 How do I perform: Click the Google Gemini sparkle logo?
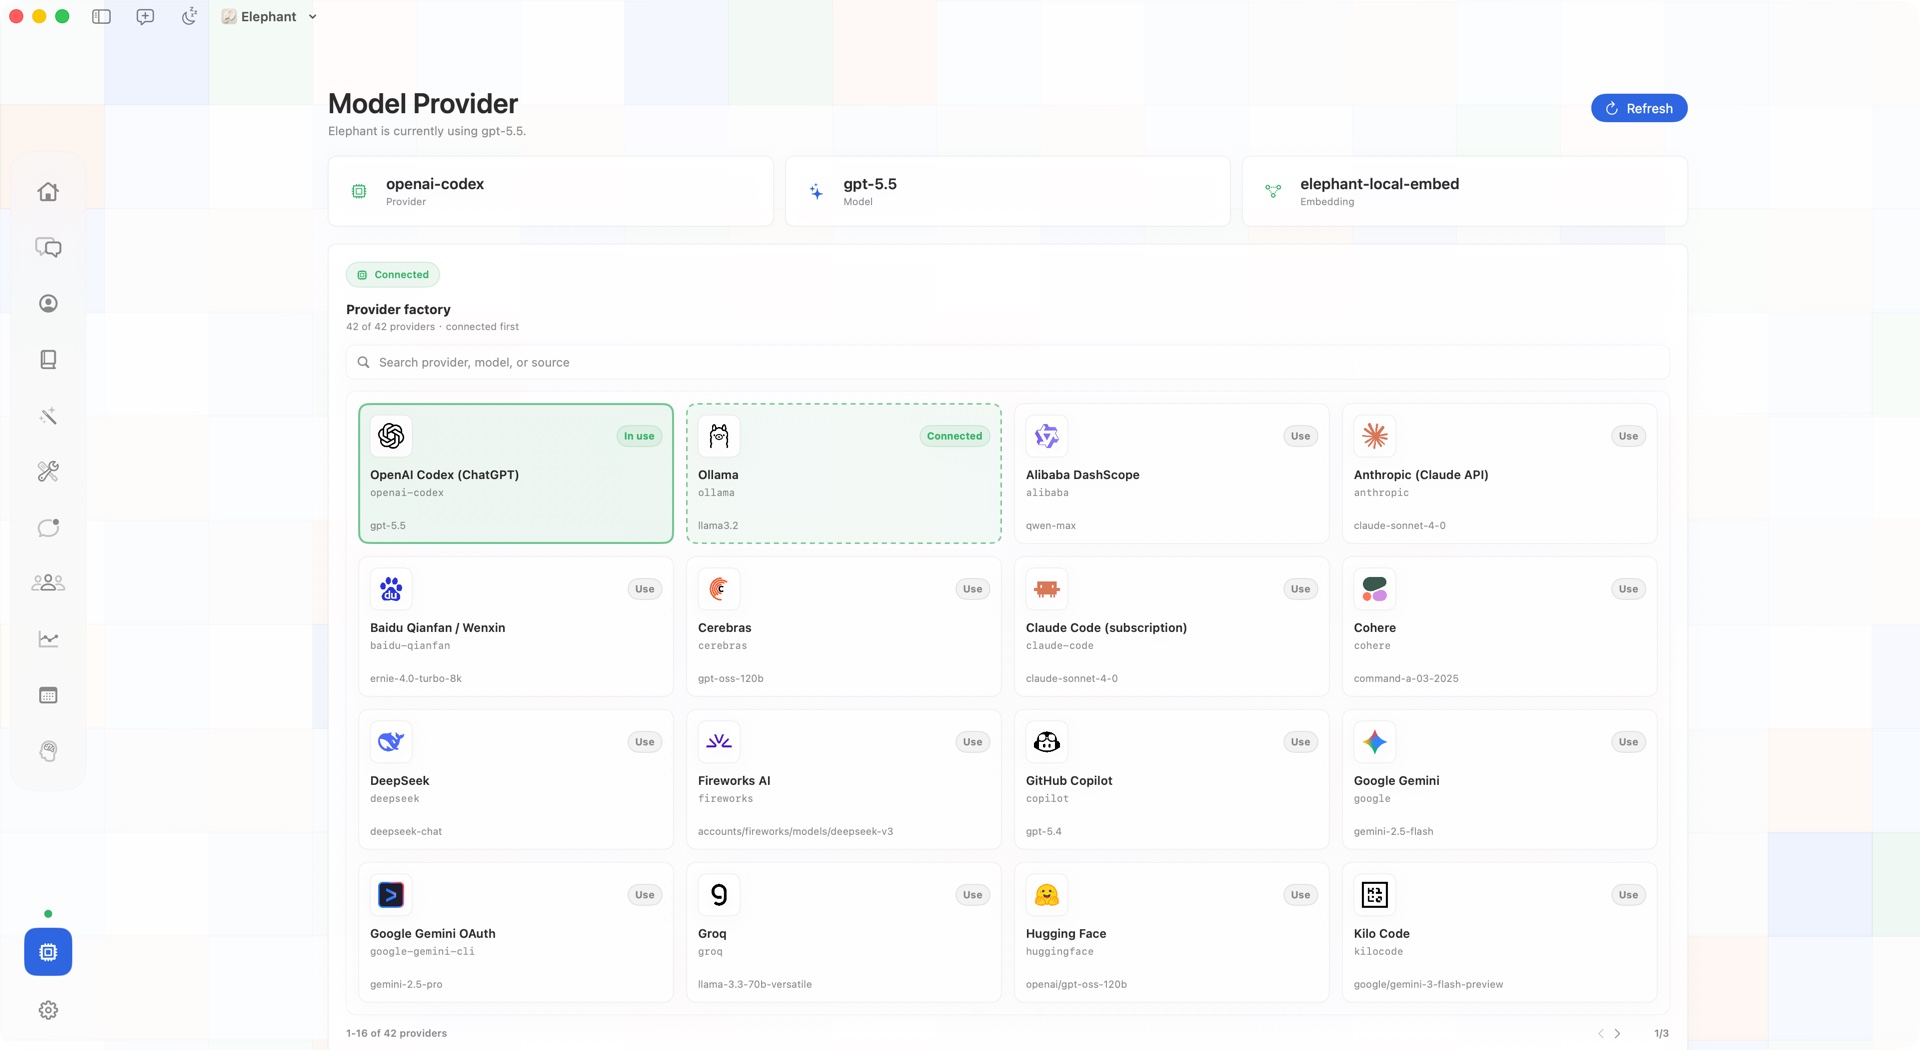click(1375, 742)
